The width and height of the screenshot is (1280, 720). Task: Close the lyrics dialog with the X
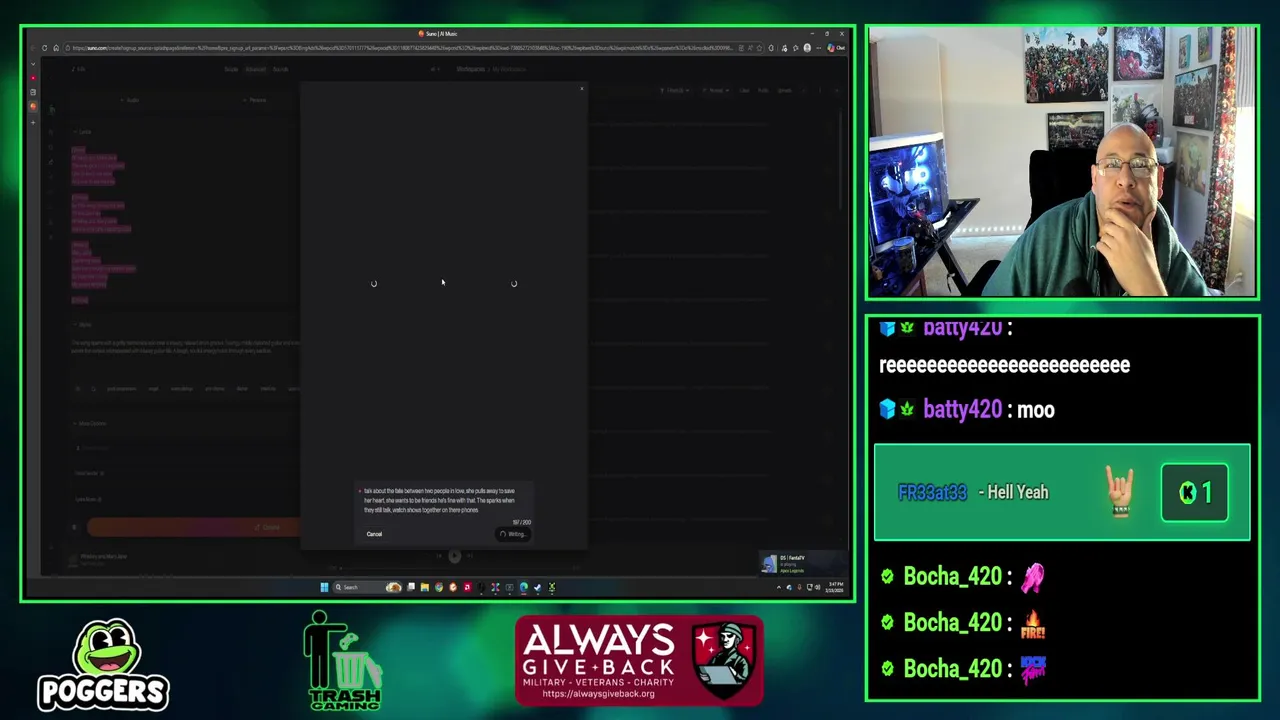pos(582,89)
